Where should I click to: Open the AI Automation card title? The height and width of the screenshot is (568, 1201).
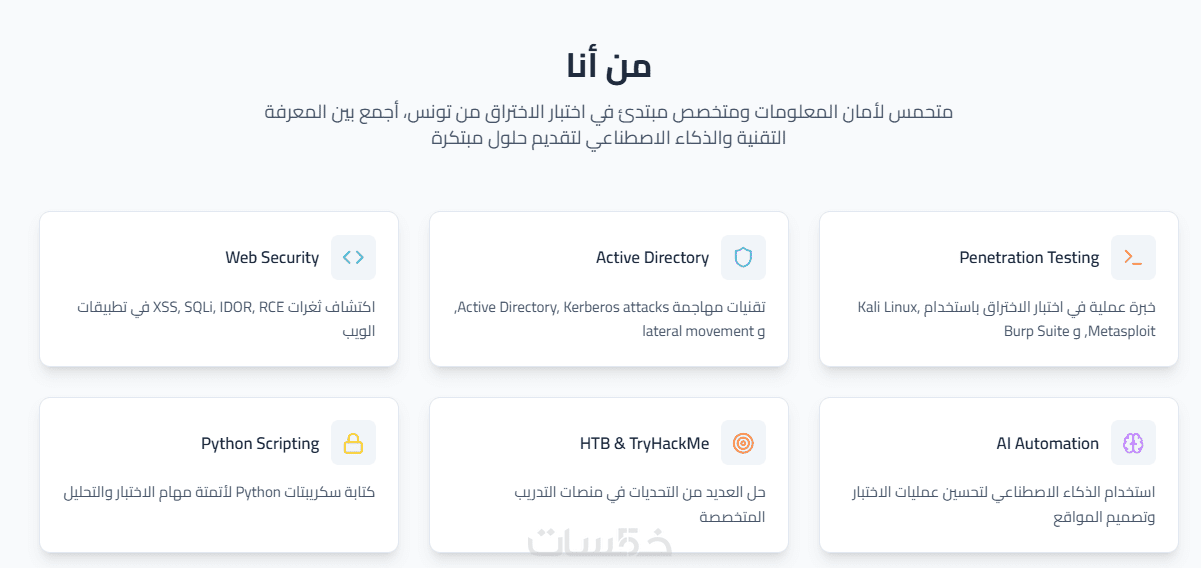[1047, 444]
